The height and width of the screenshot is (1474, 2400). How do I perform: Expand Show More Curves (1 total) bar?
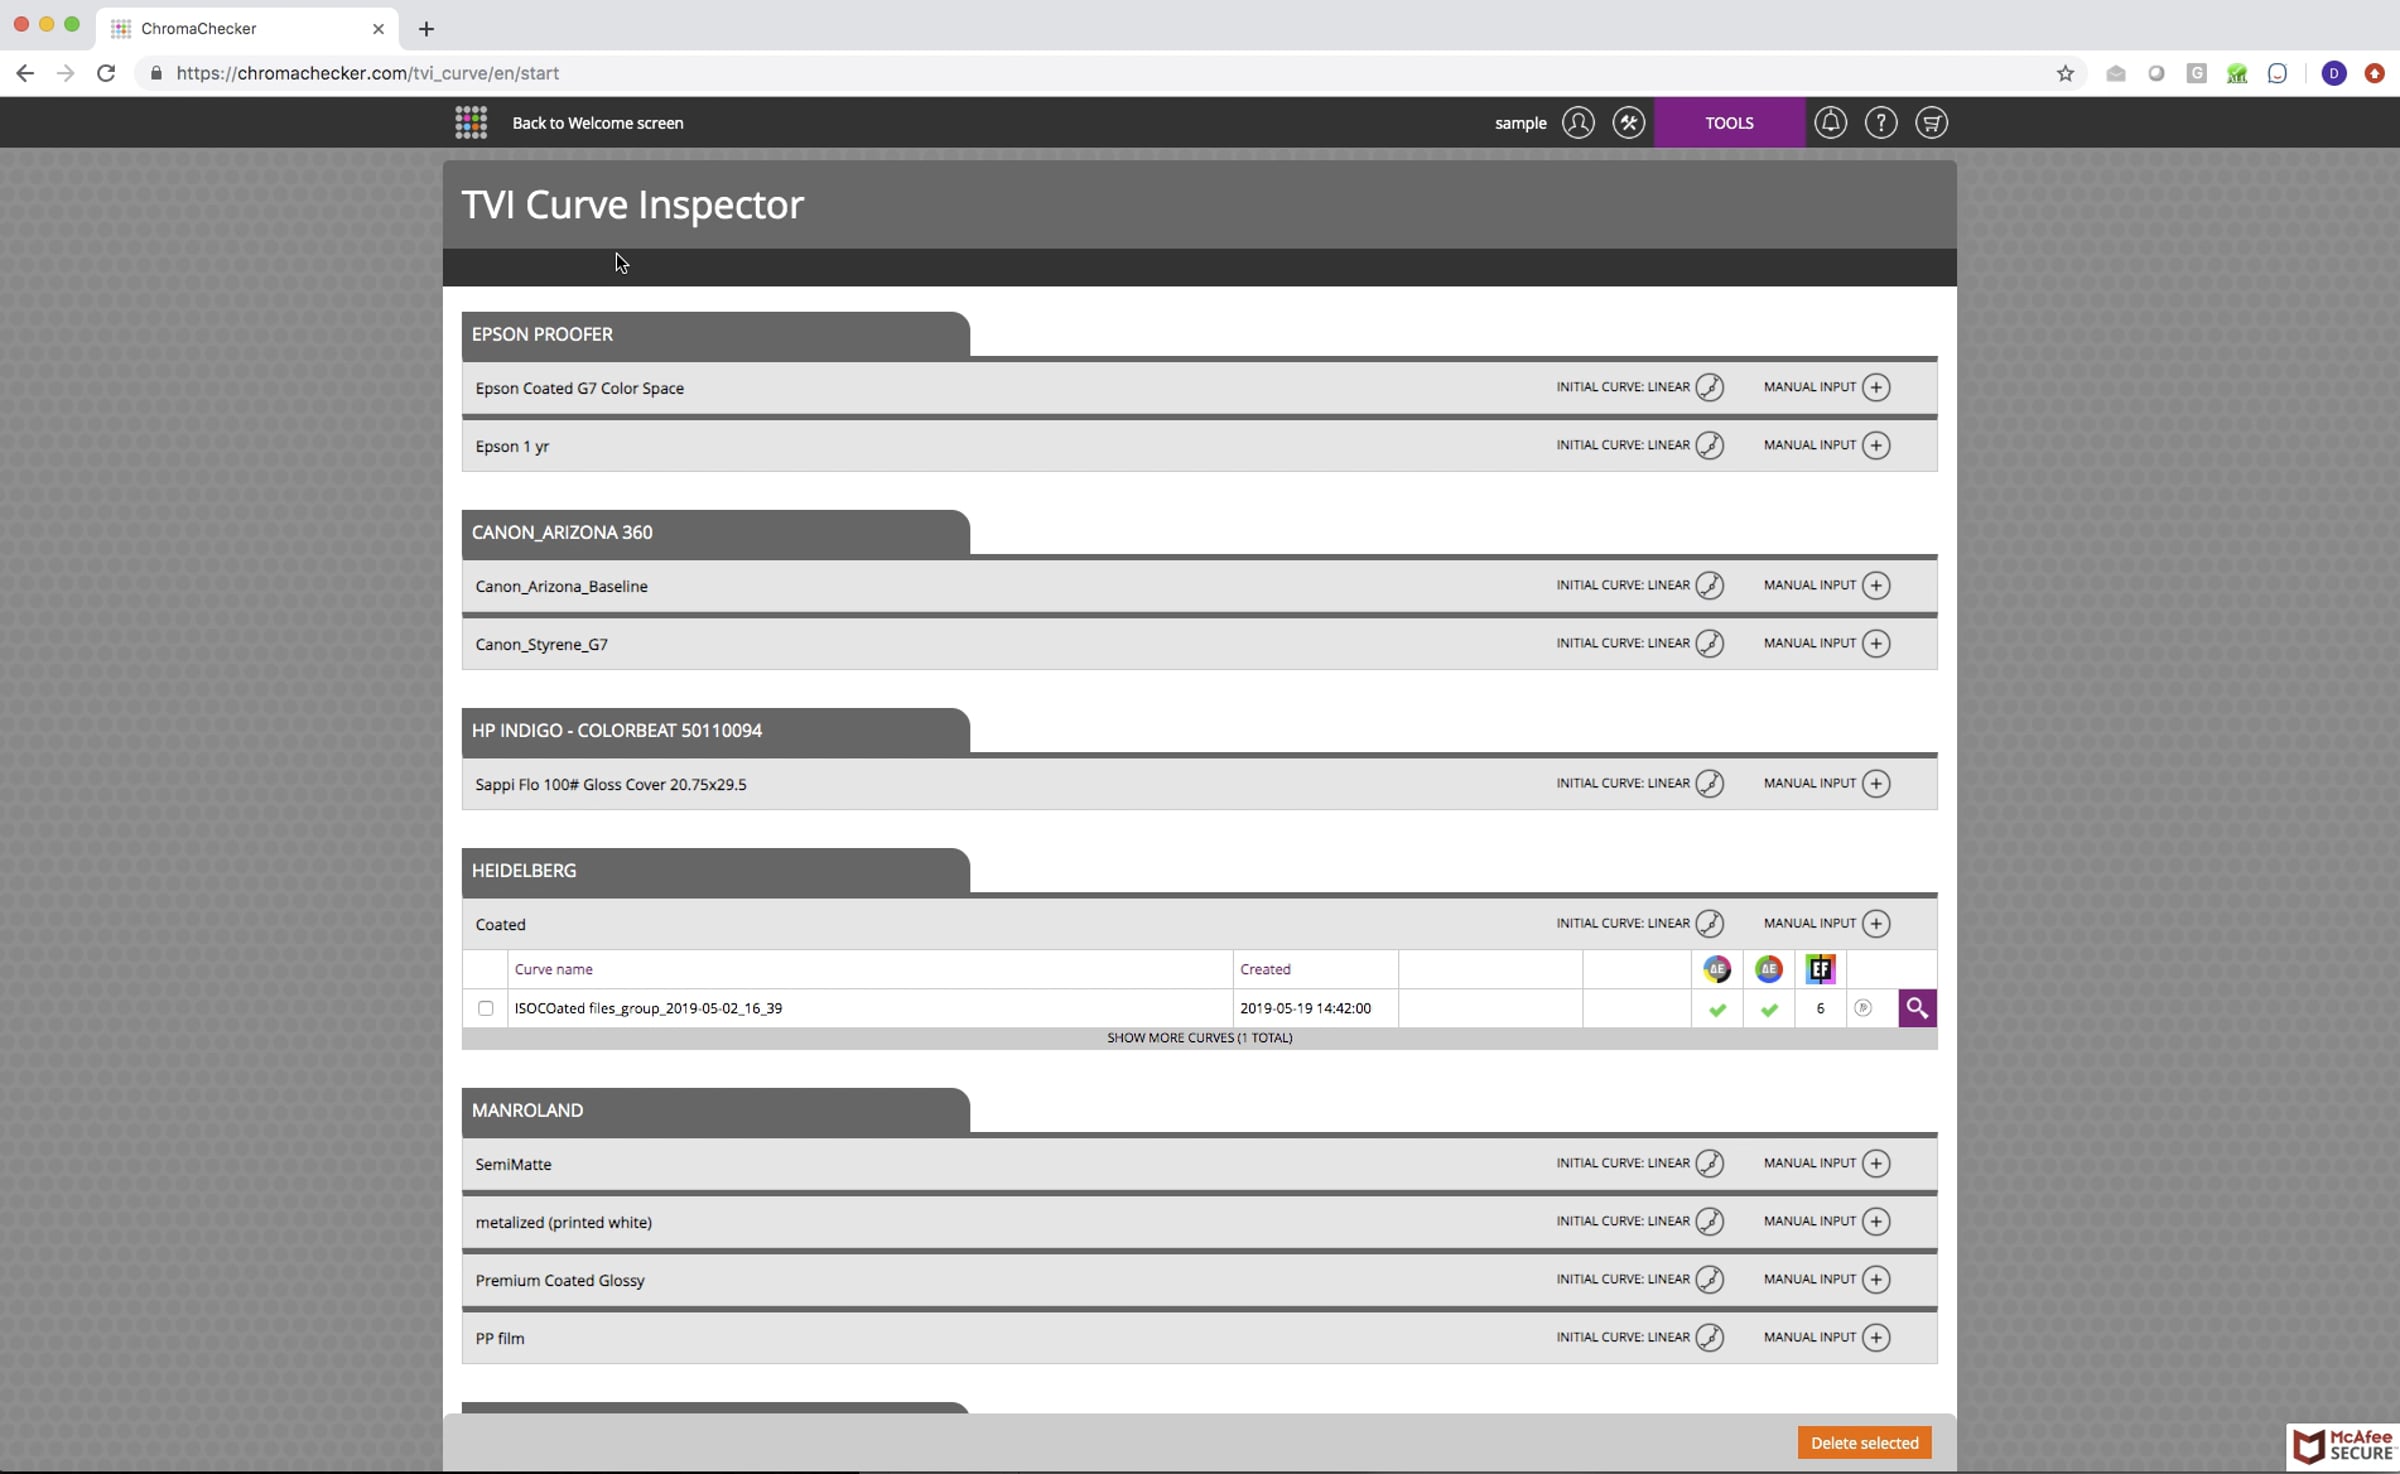click(x=1199, y=1038)
